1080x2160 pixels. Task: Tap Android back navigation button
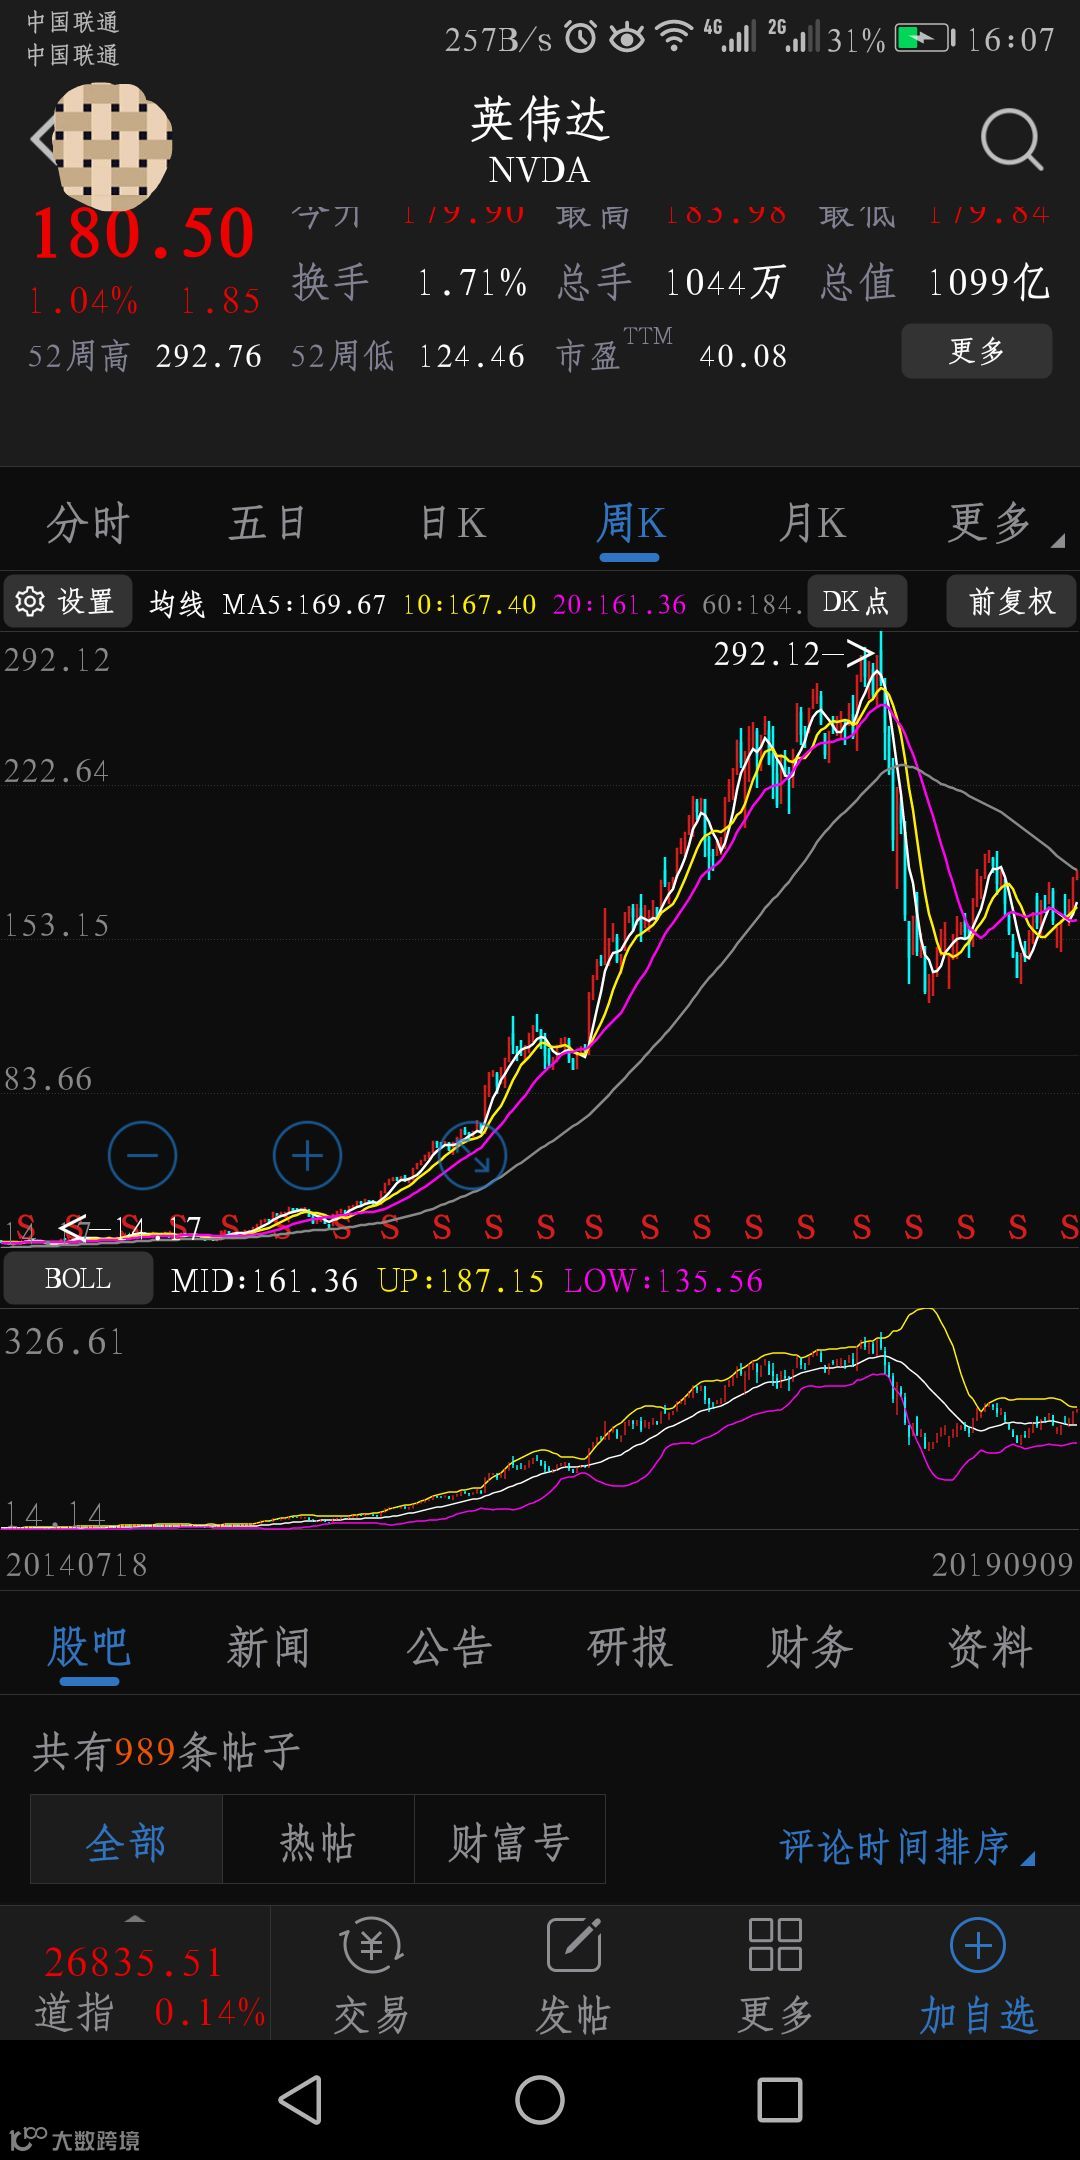click(x=300, y=2099)
